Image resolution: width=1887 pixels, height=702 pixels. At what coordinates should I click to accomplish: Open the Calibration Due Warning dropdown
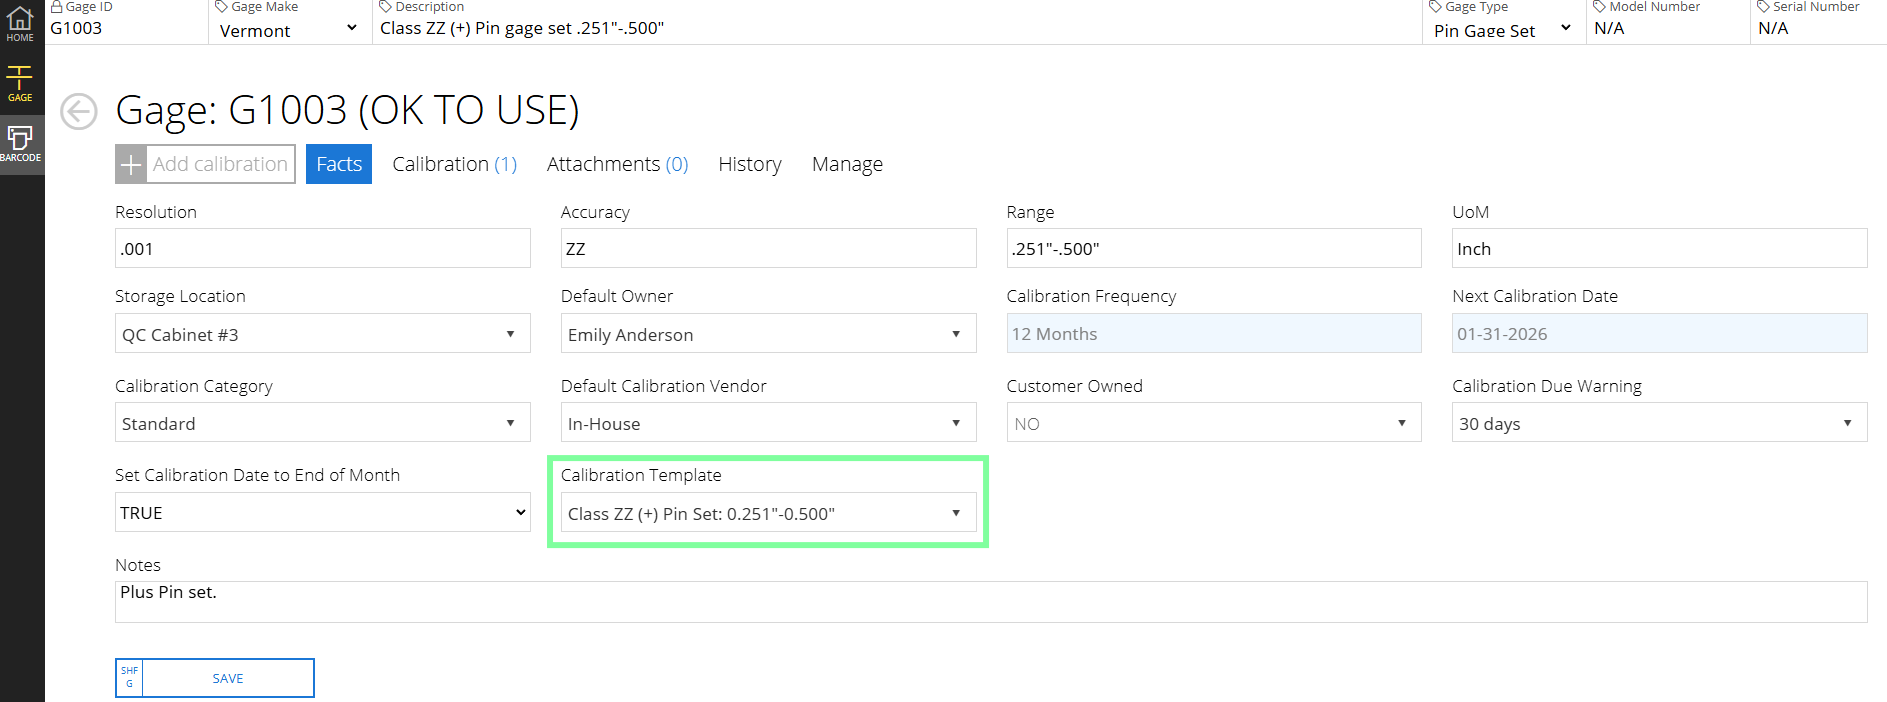[x=1658, y=423]
